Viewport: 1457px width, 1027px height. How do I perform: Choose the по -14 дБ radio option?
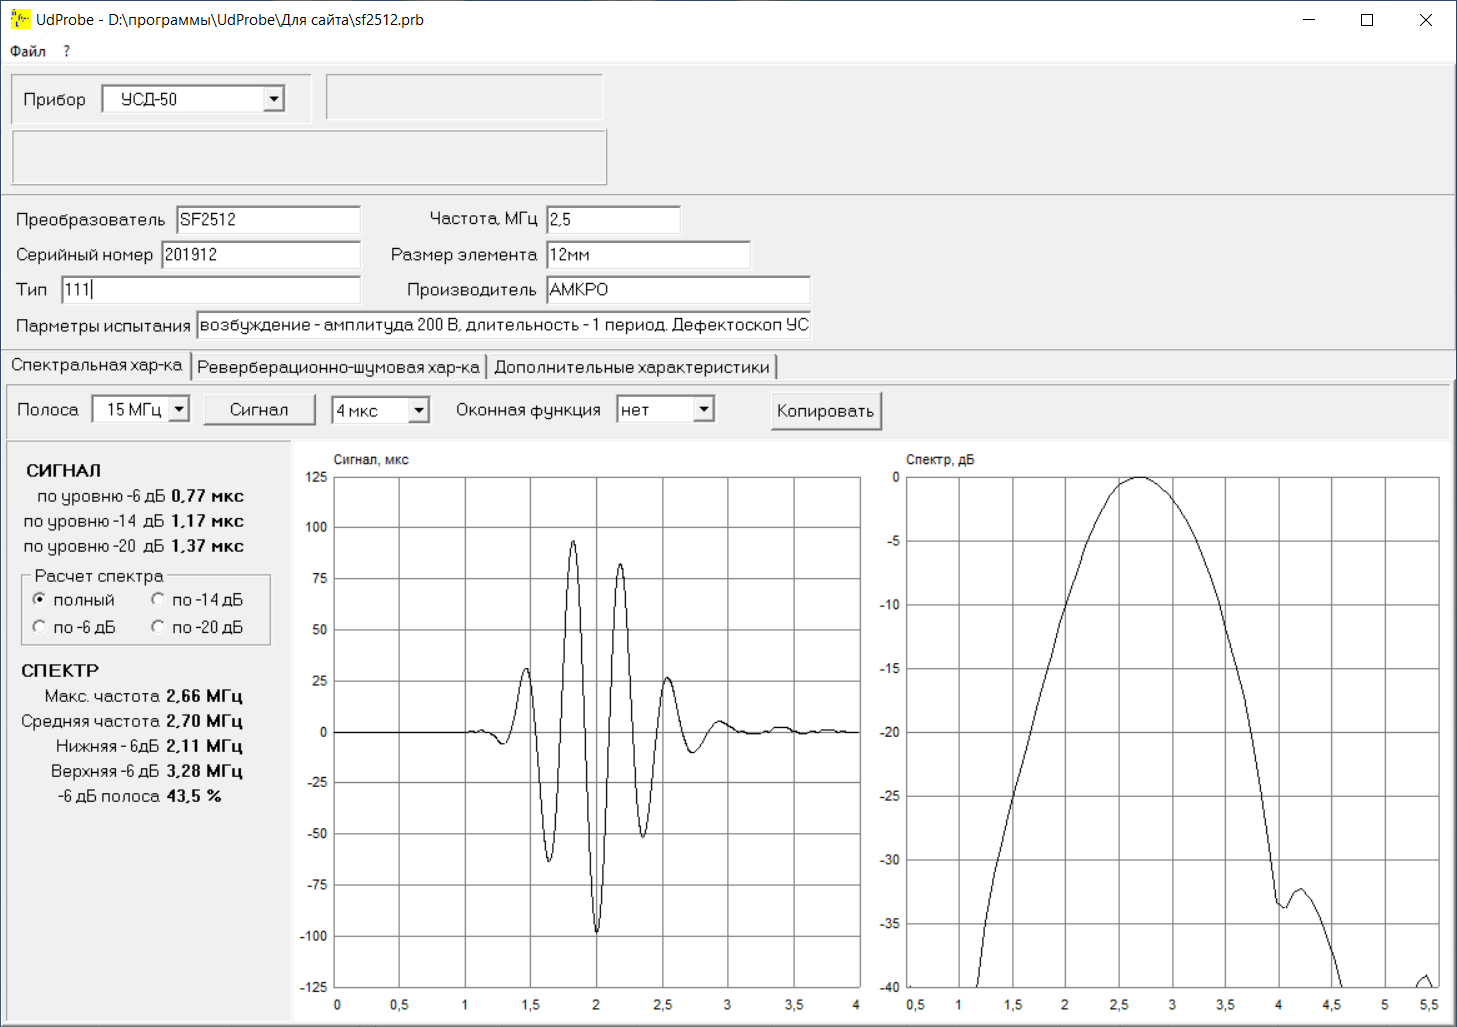pyautogui.click(x=158, y=599)
